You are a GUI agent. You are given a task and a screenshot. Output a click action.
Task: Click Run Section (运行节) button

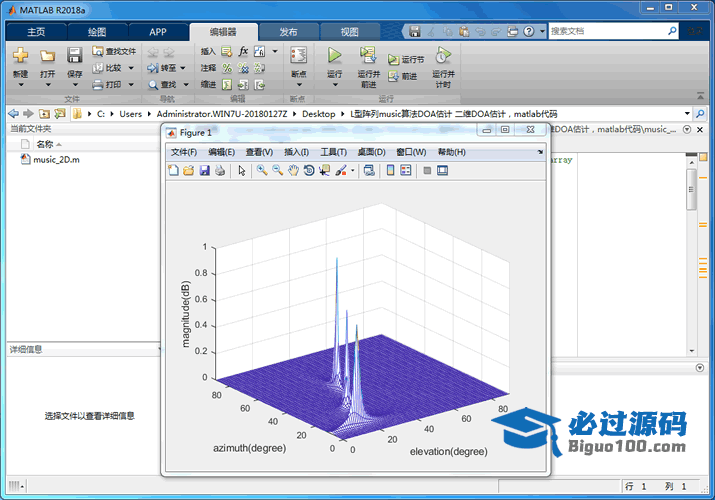pyautogui.click(x=406, y=59)
